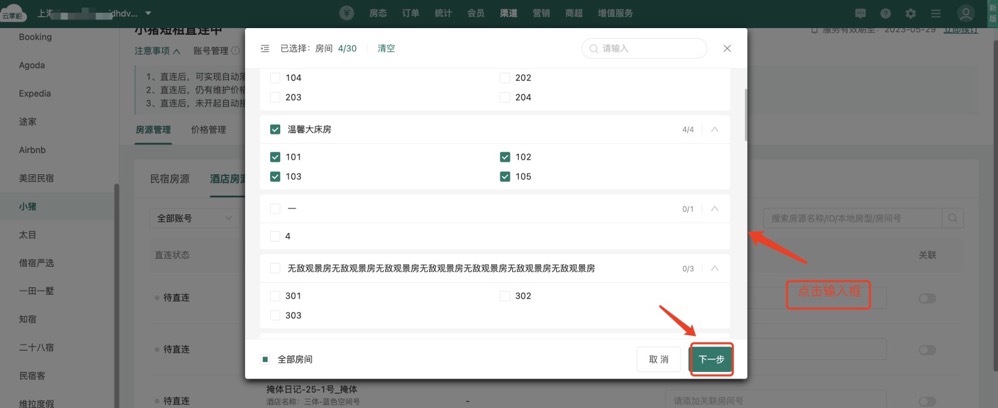Close the room selection dialog
This screenshot has height=408, width=998.
727,48
